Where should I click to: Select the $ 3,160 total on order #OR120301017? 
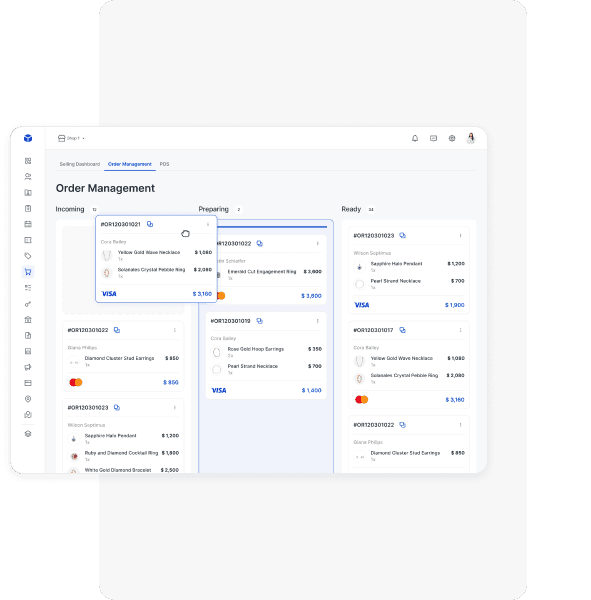455,399
